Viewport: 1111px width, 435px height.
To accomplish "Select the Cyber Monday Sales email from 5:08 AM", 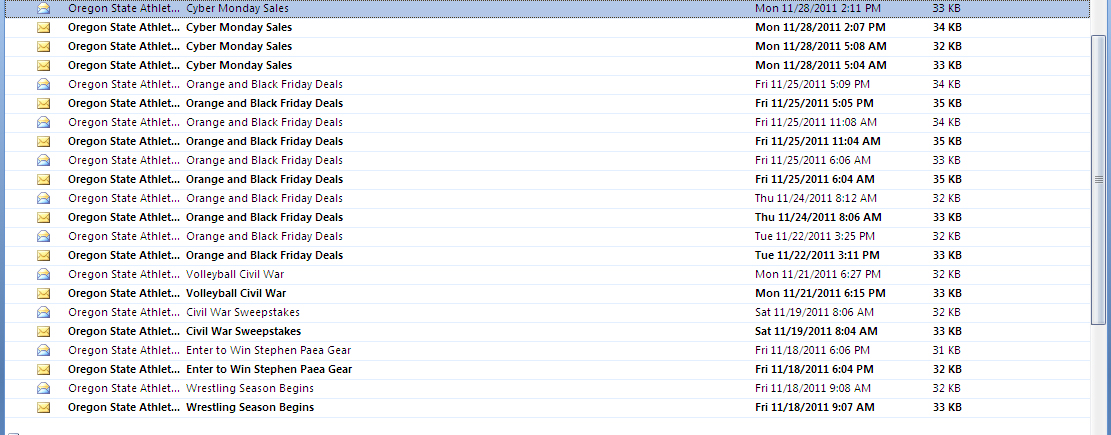I will tap(239, 46).
